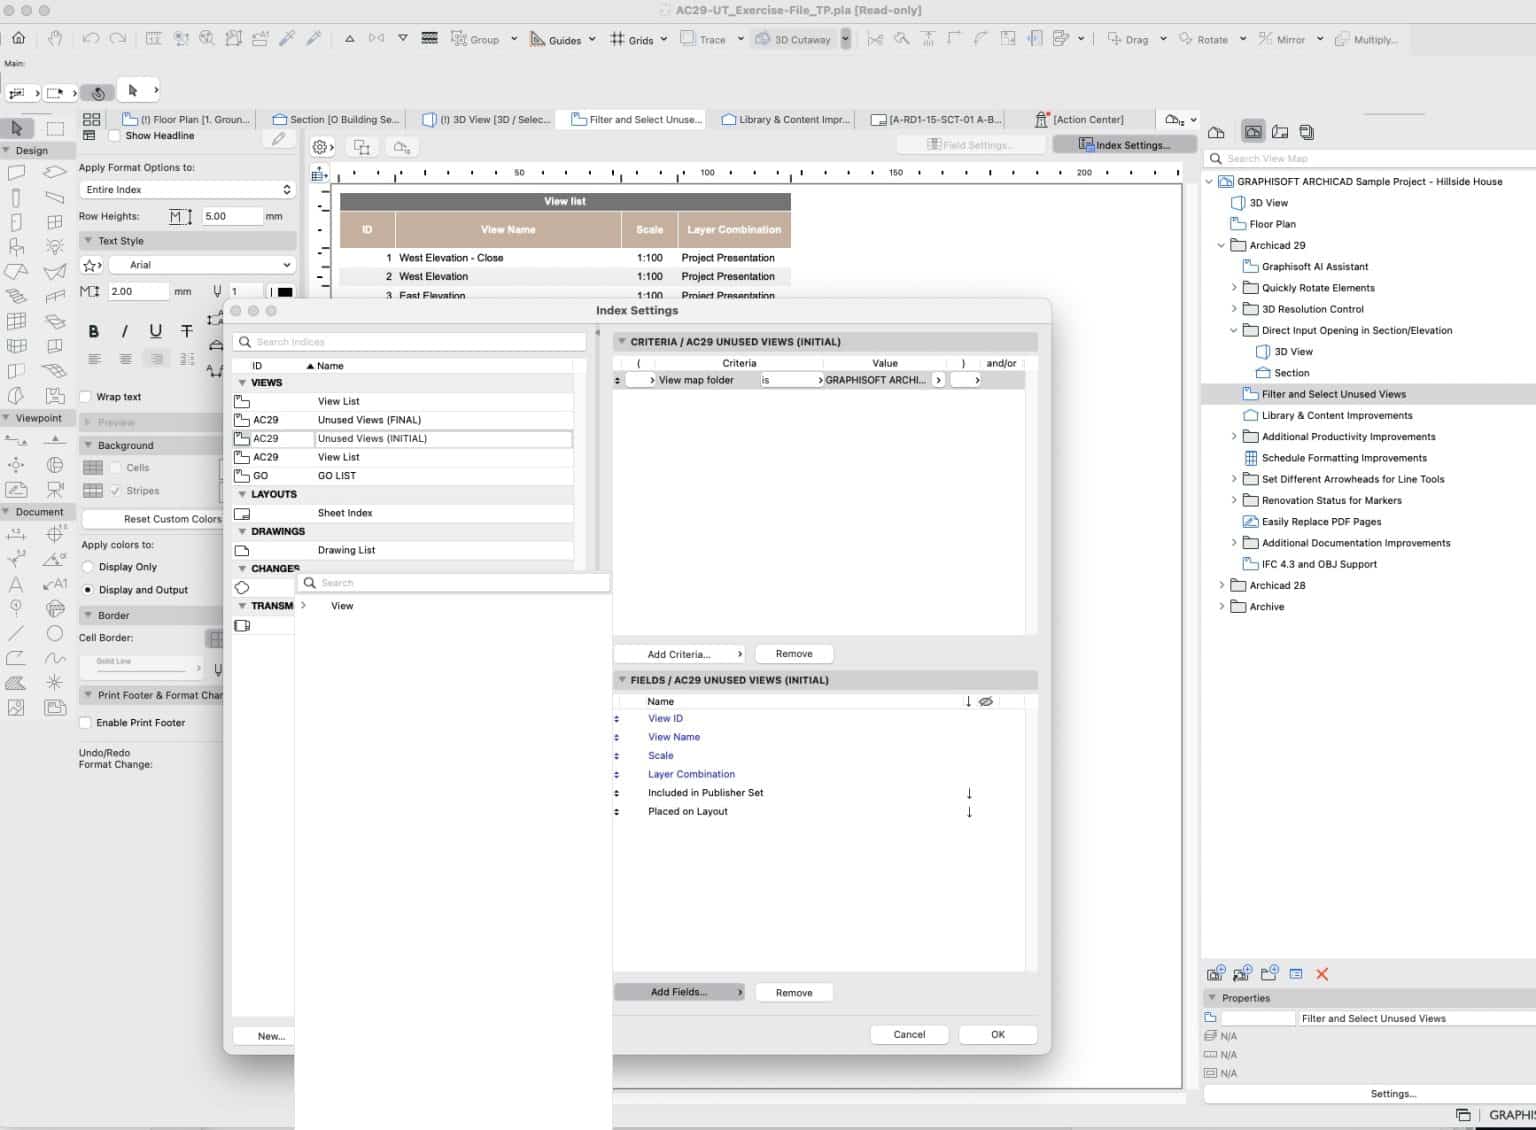1536x1130 pixels.
Task: Toggle the Show Headline checkbox
Action: click(114, 136)
